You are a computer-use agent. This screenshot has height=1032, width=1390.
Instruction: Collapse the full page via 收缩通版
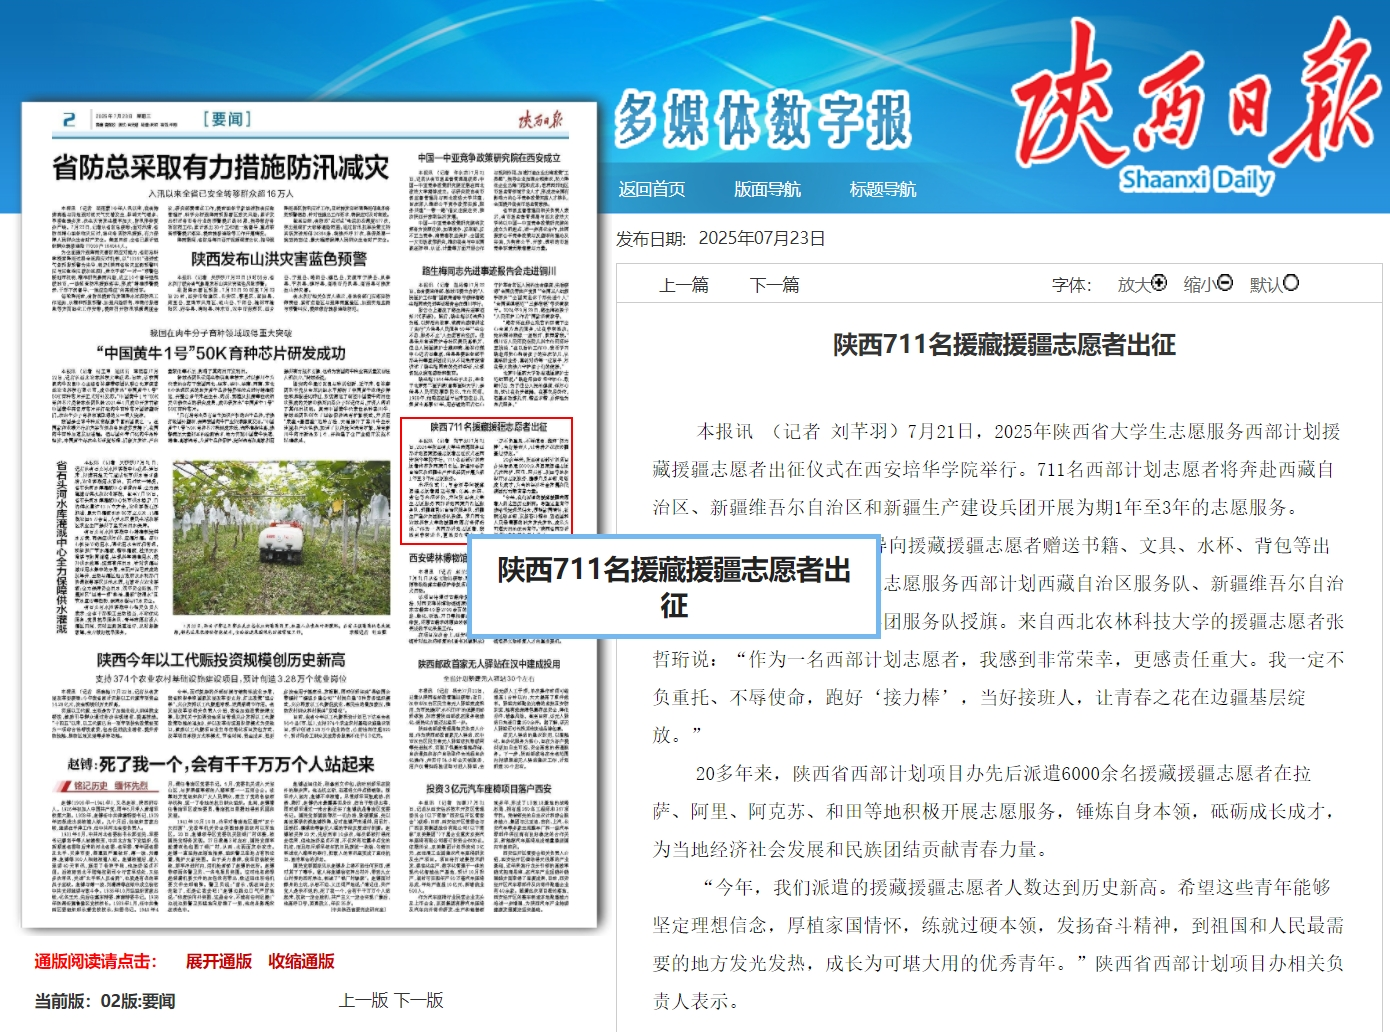point(301,961)
